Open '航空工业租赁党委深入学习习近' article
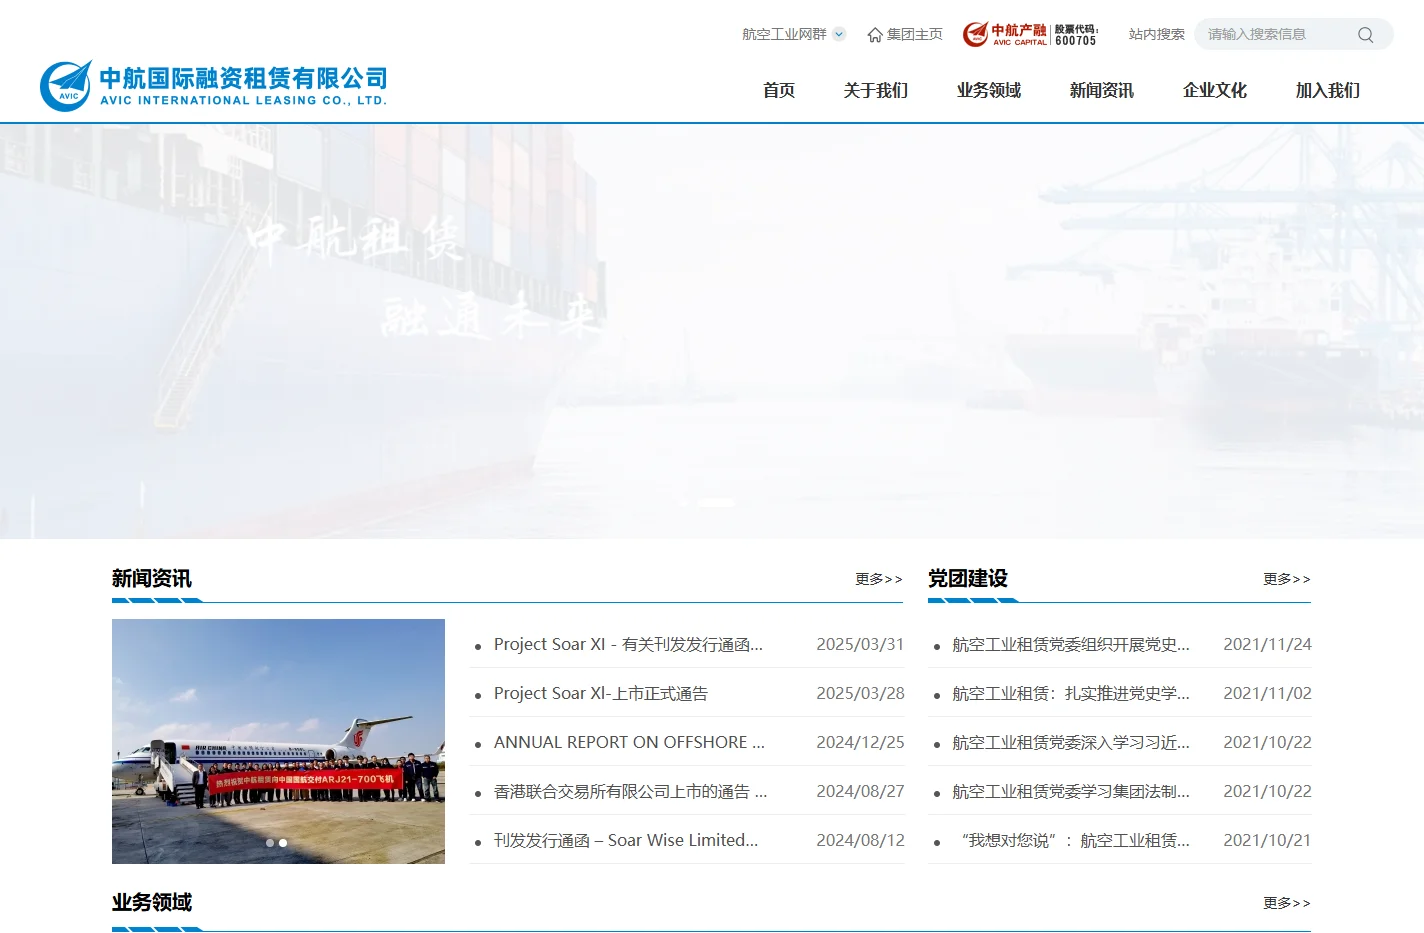Screen dimensions: 1424x933 click(1071, 742)
